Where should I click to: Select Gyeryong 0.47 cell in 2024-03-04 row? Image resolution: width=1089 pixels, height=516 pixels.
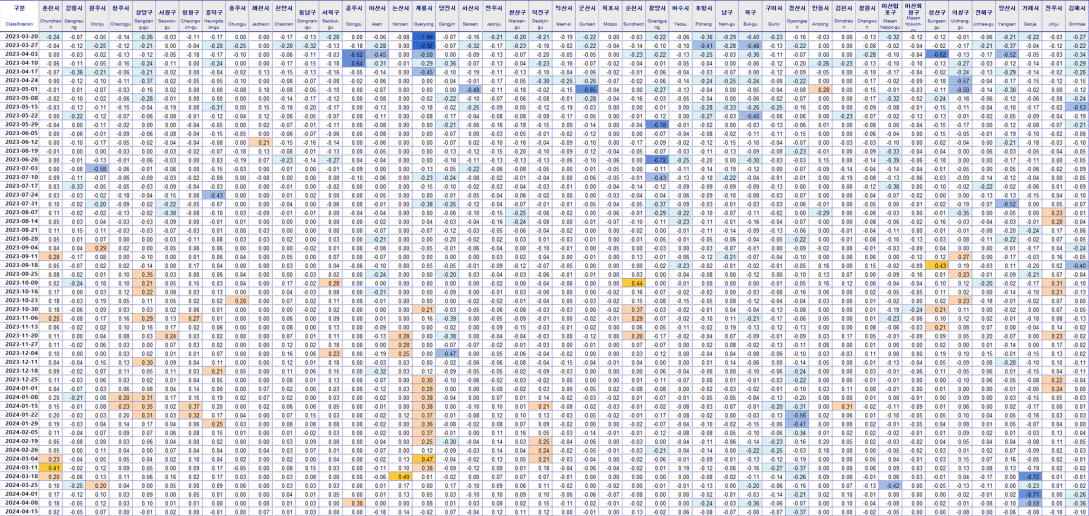(x=424, y=458)
